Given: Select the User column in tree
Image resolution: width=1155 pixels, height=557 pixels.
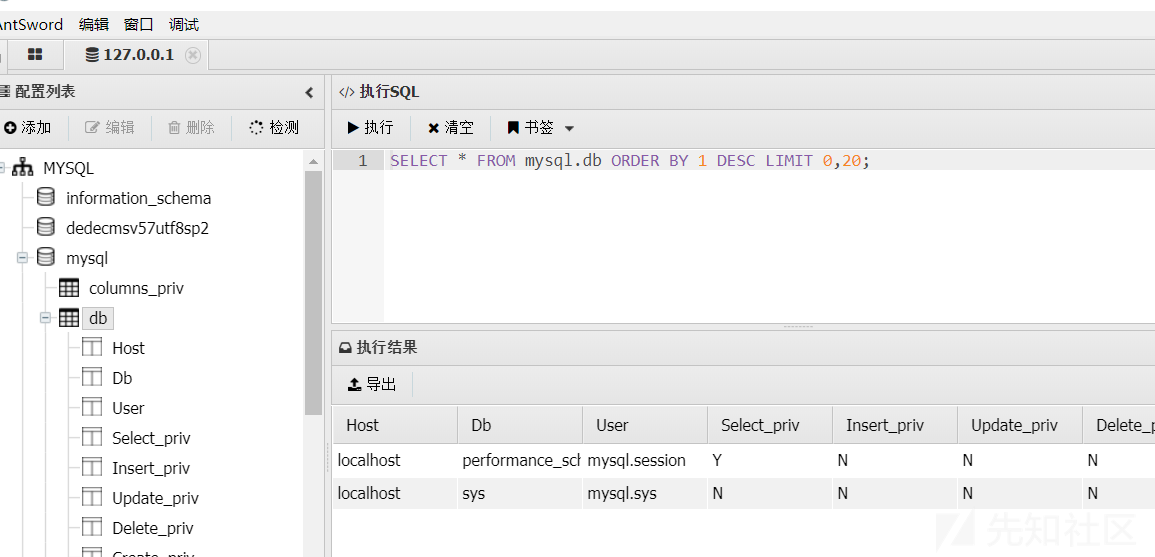Looking at the screenshot, I should [x=128, y=408].
